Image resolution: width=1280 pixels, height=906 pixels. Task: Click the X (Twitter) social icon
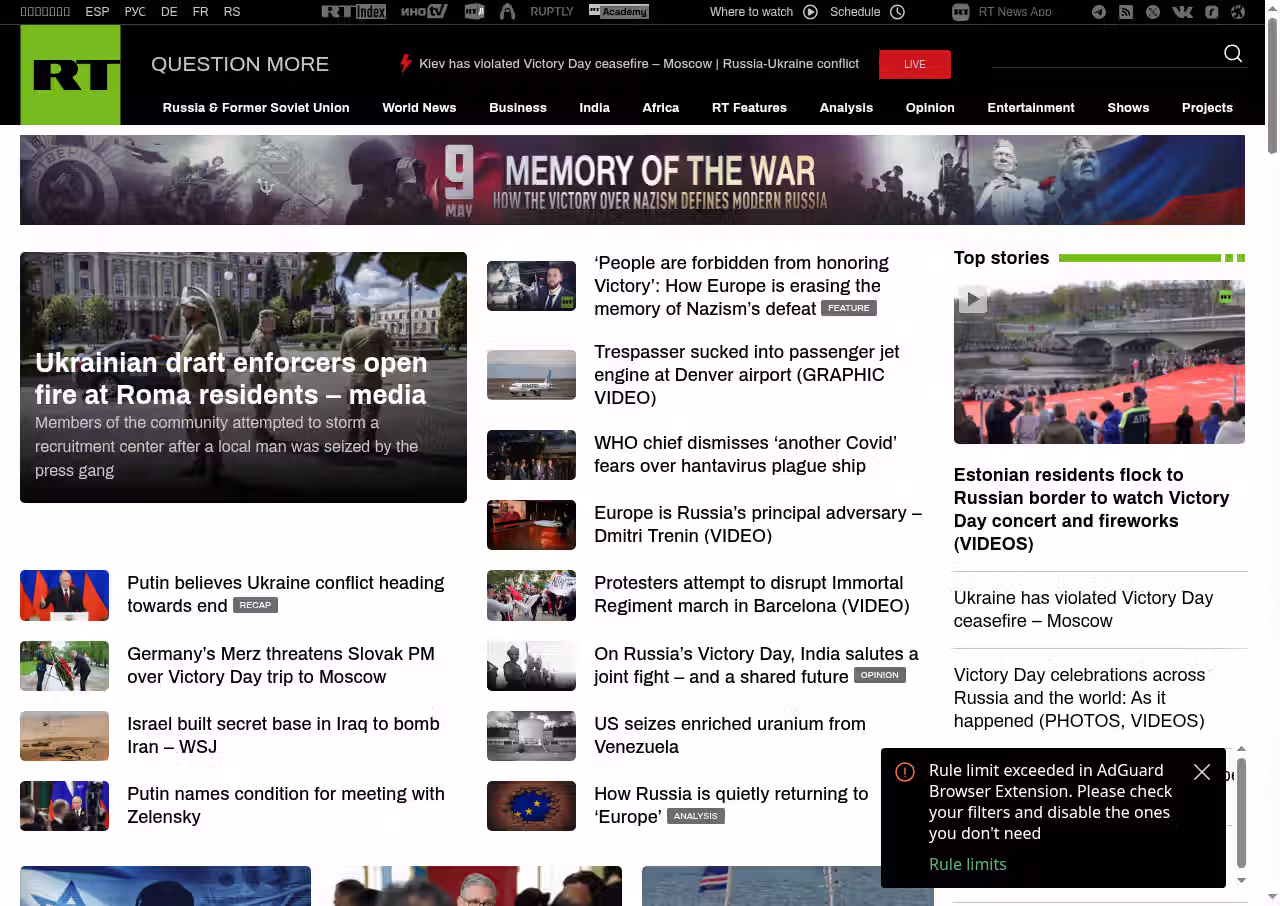pos(1153,12)
